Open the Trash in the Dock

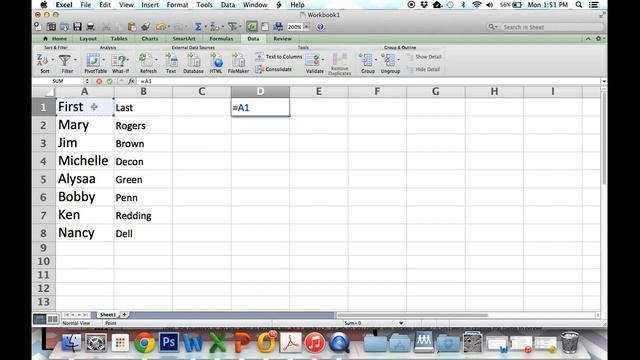(570, 342)
